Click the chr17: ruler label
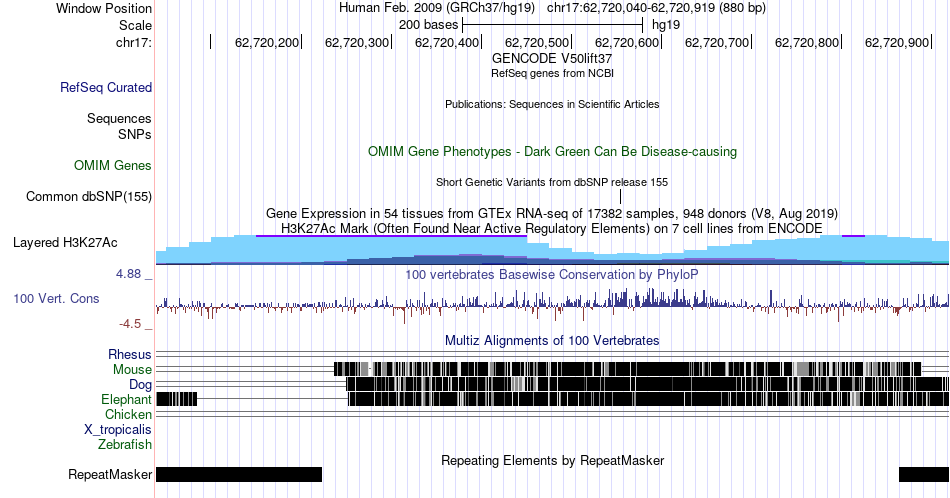Image resolution: width=950 pixels, height=498 pixels. point(133,42)
